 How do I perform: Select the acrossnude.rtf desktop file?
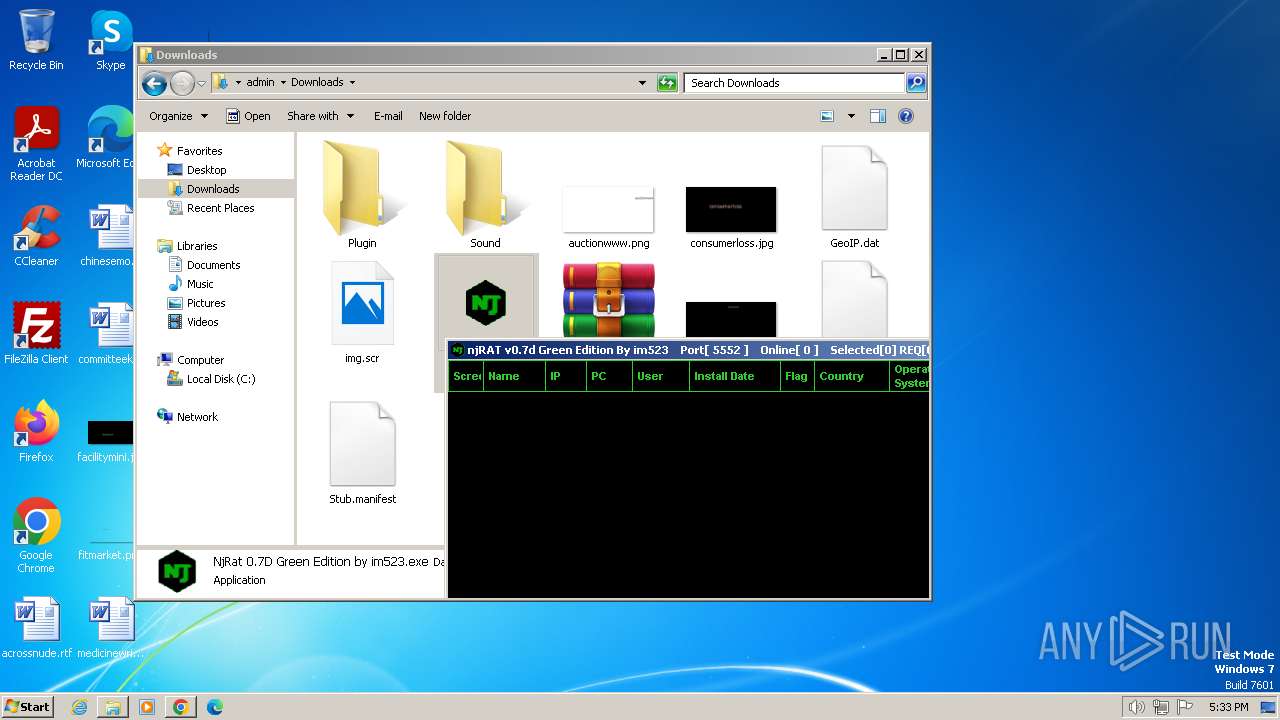(36, 628)
